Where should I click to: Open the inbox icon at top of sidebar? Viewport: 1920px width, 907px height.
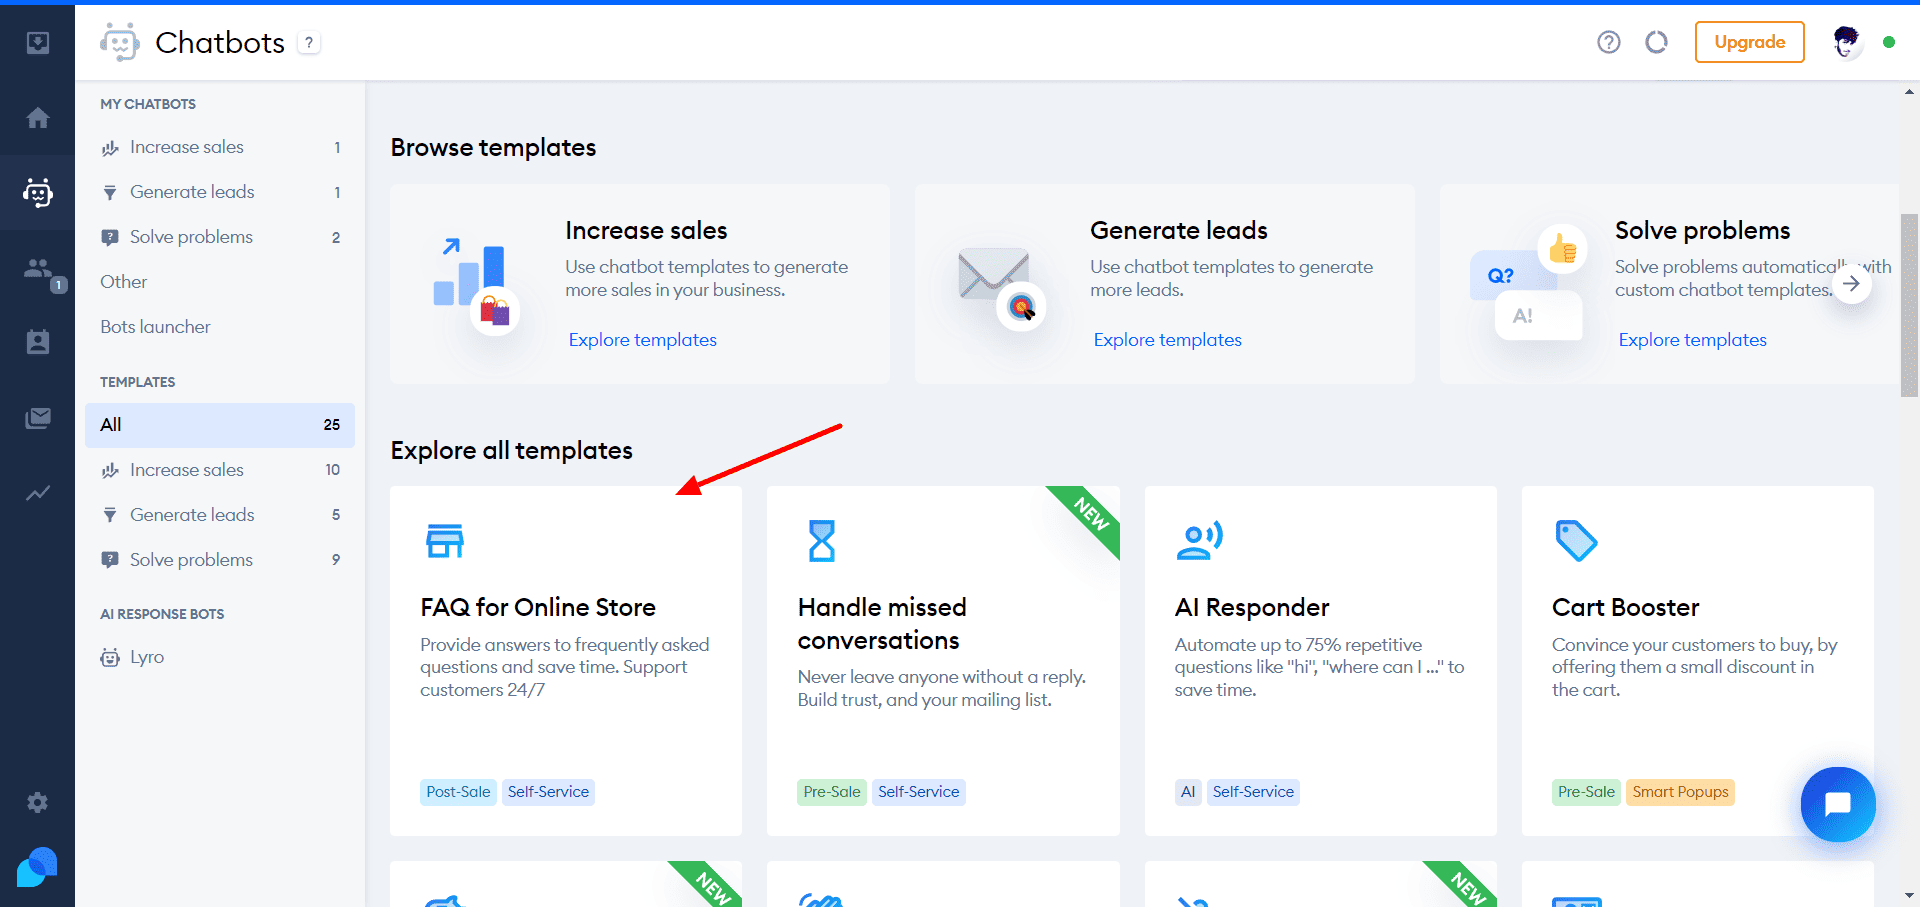(38, 43)
